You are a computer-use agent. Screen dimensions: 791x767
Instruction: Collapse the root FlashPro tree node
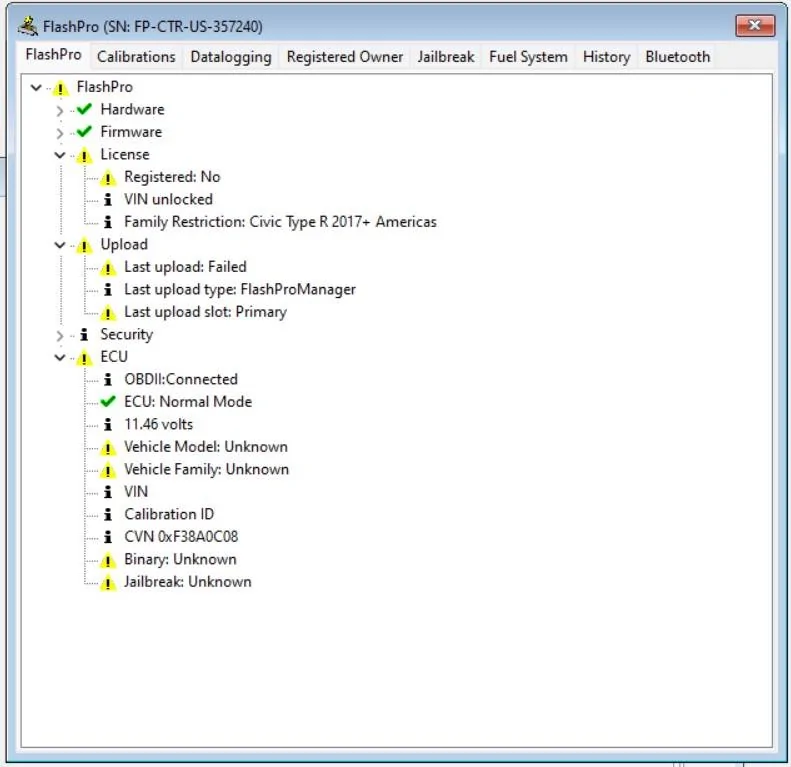tap(36, 87)
